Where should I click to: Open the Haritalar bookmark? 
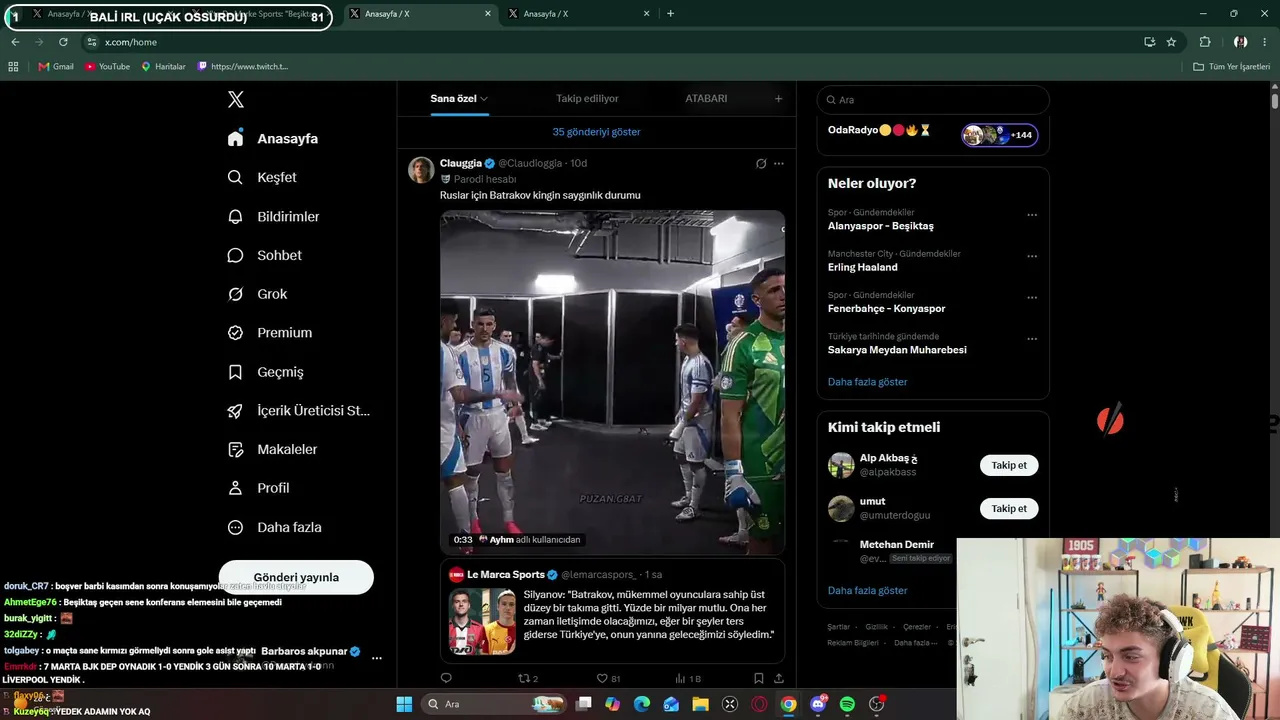[164, 67]
